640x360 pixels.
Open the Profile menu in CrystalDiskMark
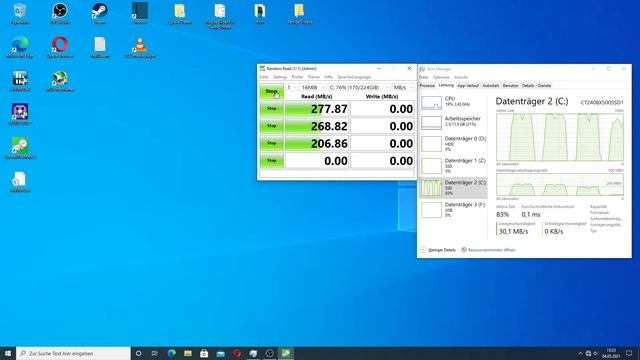[297, 77]
